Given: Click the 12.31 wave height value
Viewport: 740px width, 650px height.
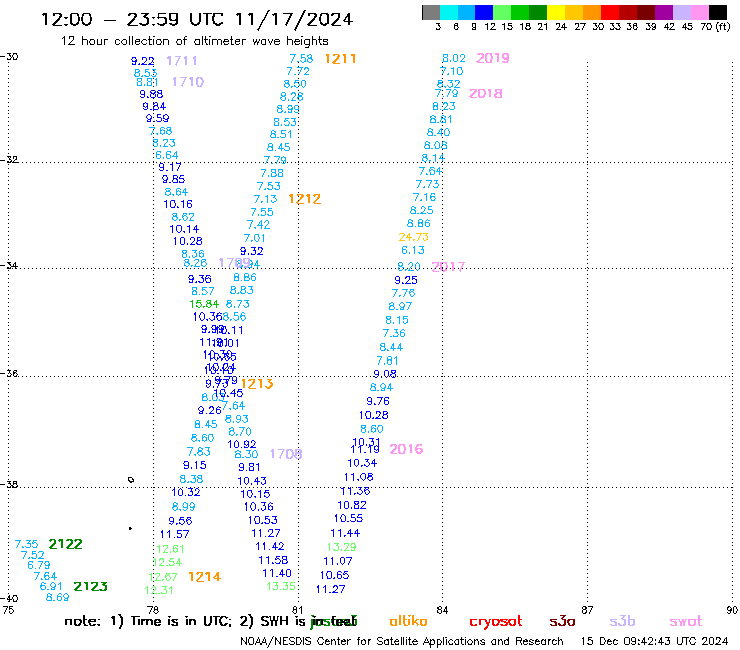Looking at the screenshot, I should click(159, 590).
